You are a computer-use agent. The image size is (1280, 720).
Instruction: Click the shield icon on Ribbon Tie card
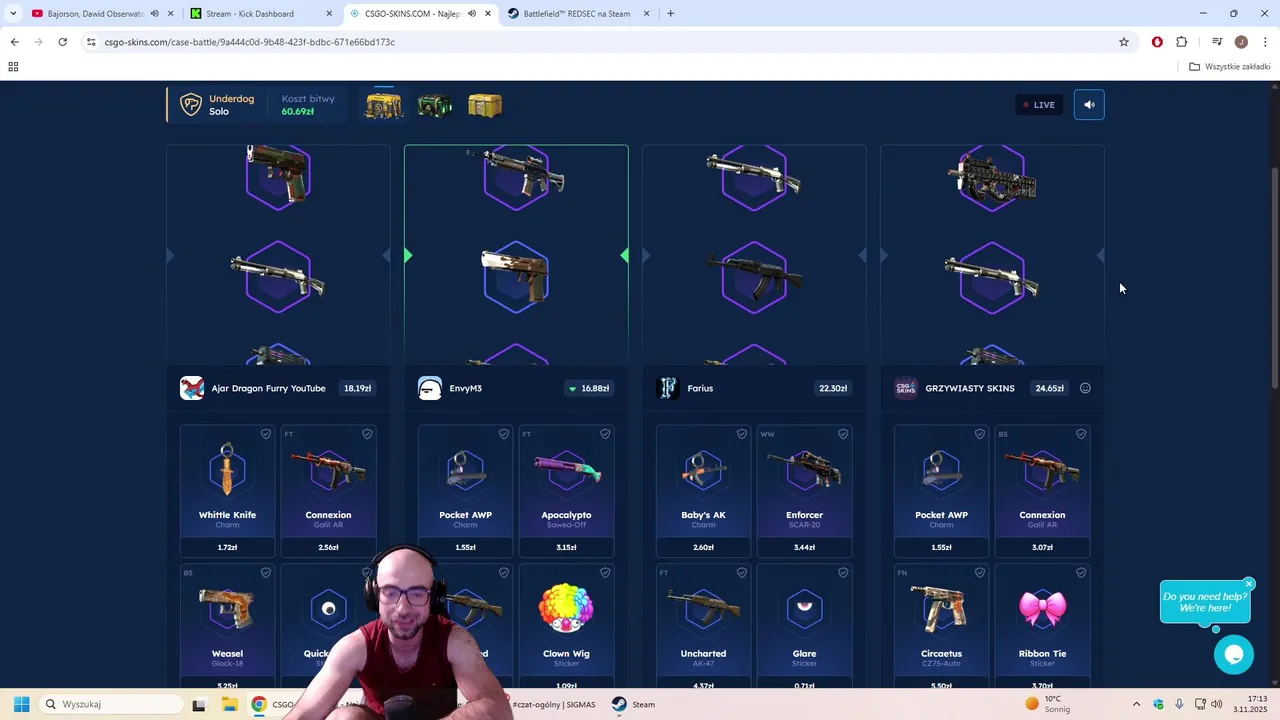tap(1081, 573)
